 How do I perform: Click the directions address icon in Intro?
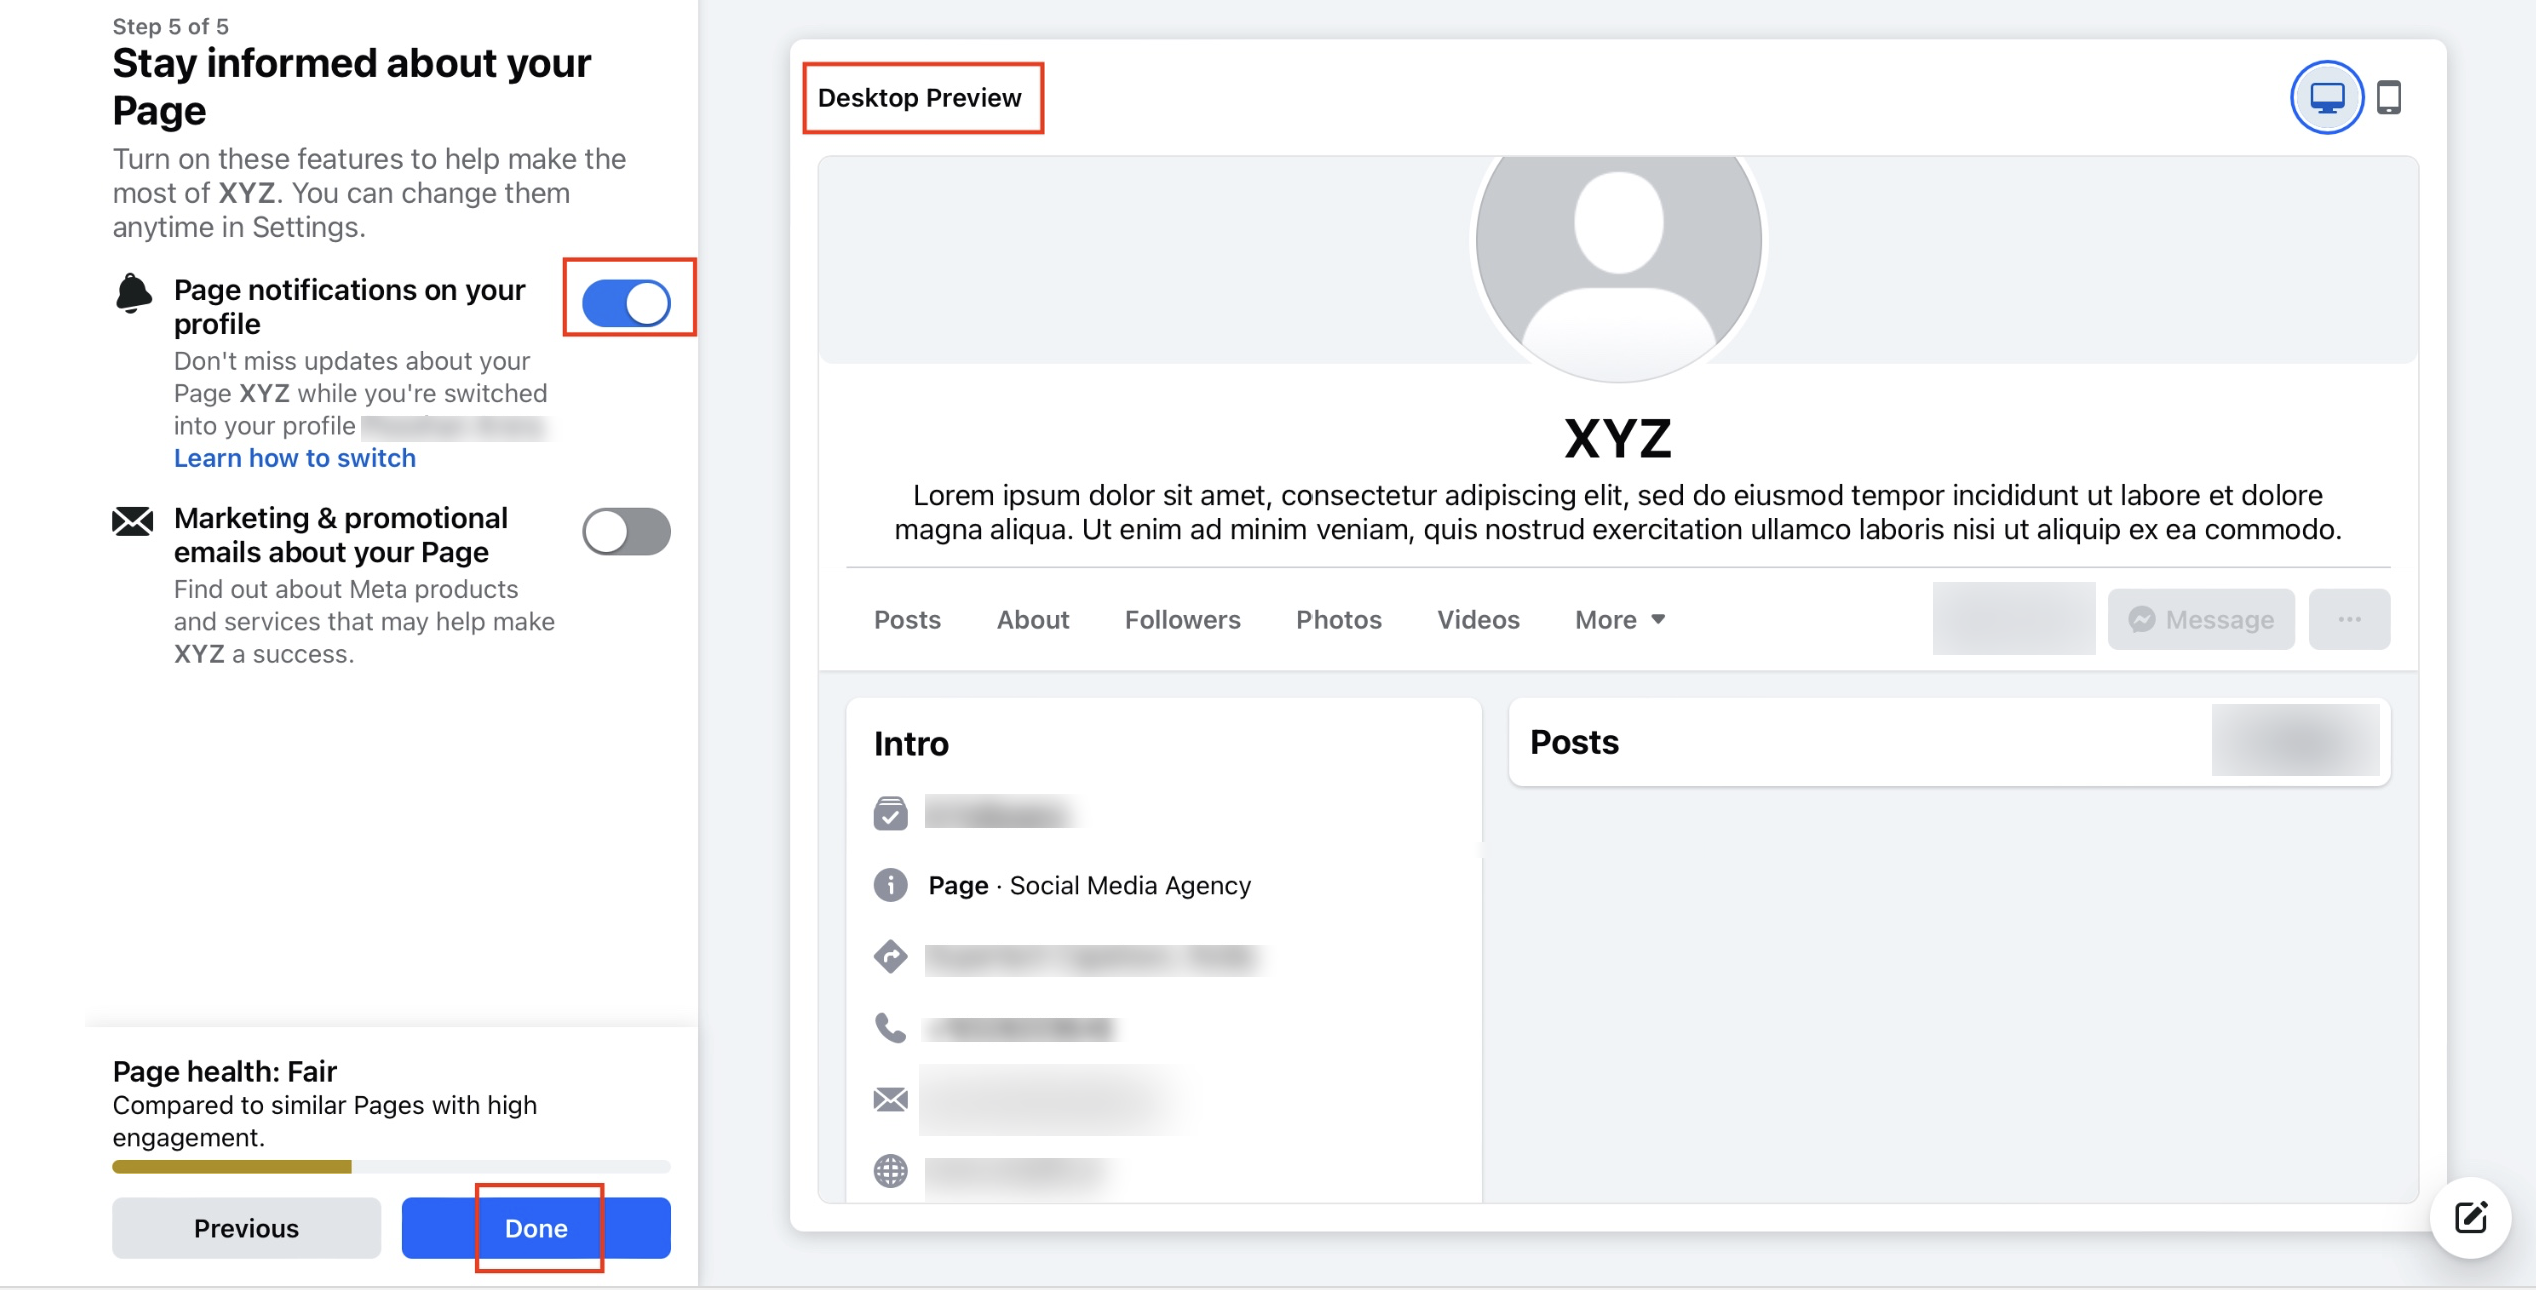click(890, 957)
